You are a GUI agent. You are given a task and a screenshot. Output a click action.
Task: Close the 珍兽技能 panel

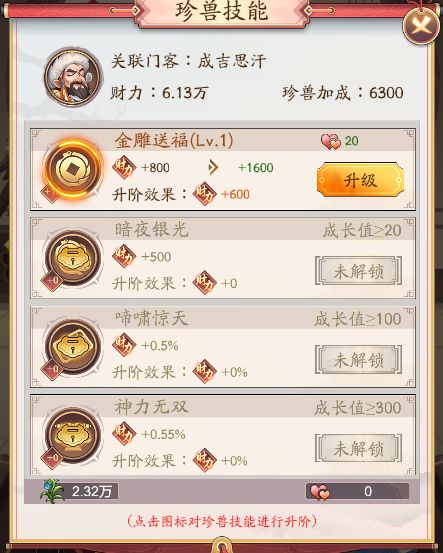[x=421, y=25]
